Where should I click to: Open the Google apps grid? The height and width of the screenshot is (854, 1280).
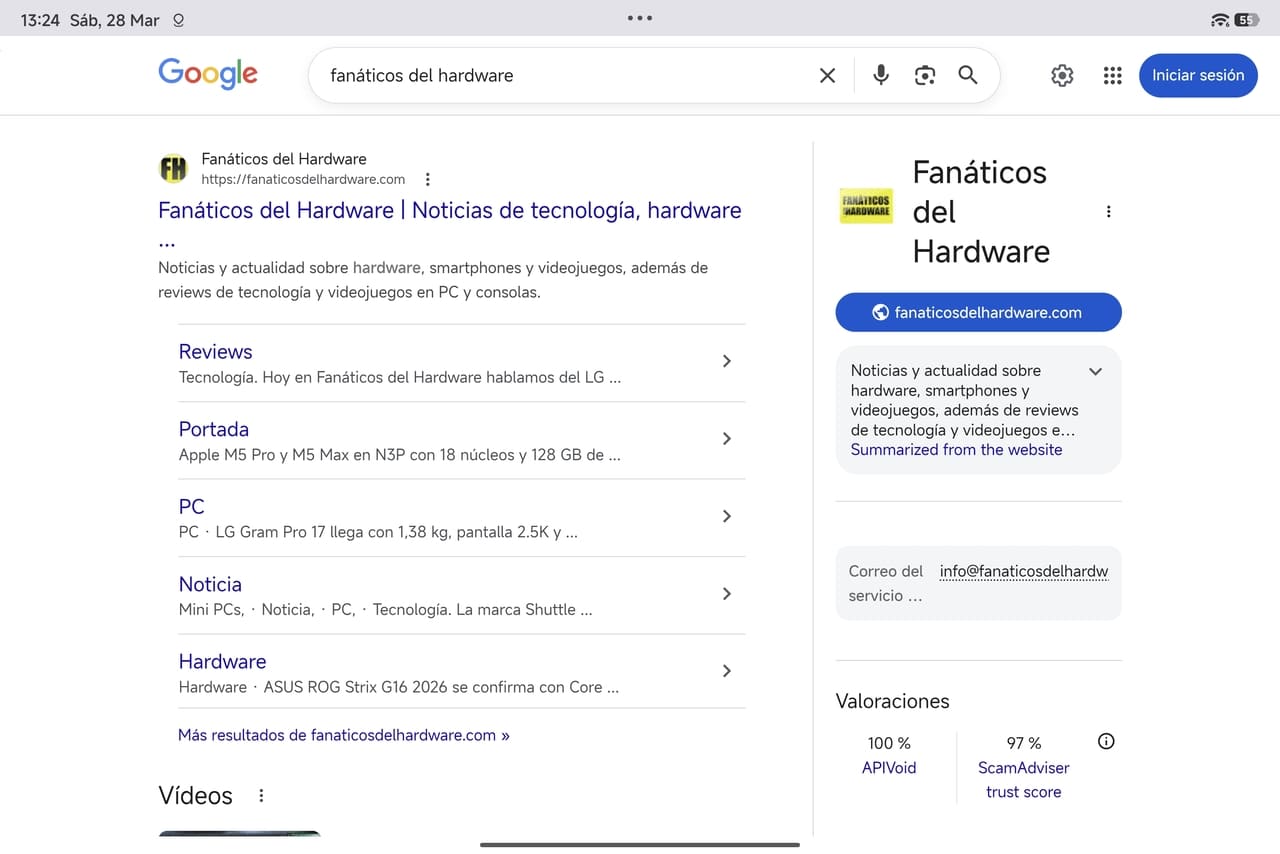click(x=1112, y=75)
